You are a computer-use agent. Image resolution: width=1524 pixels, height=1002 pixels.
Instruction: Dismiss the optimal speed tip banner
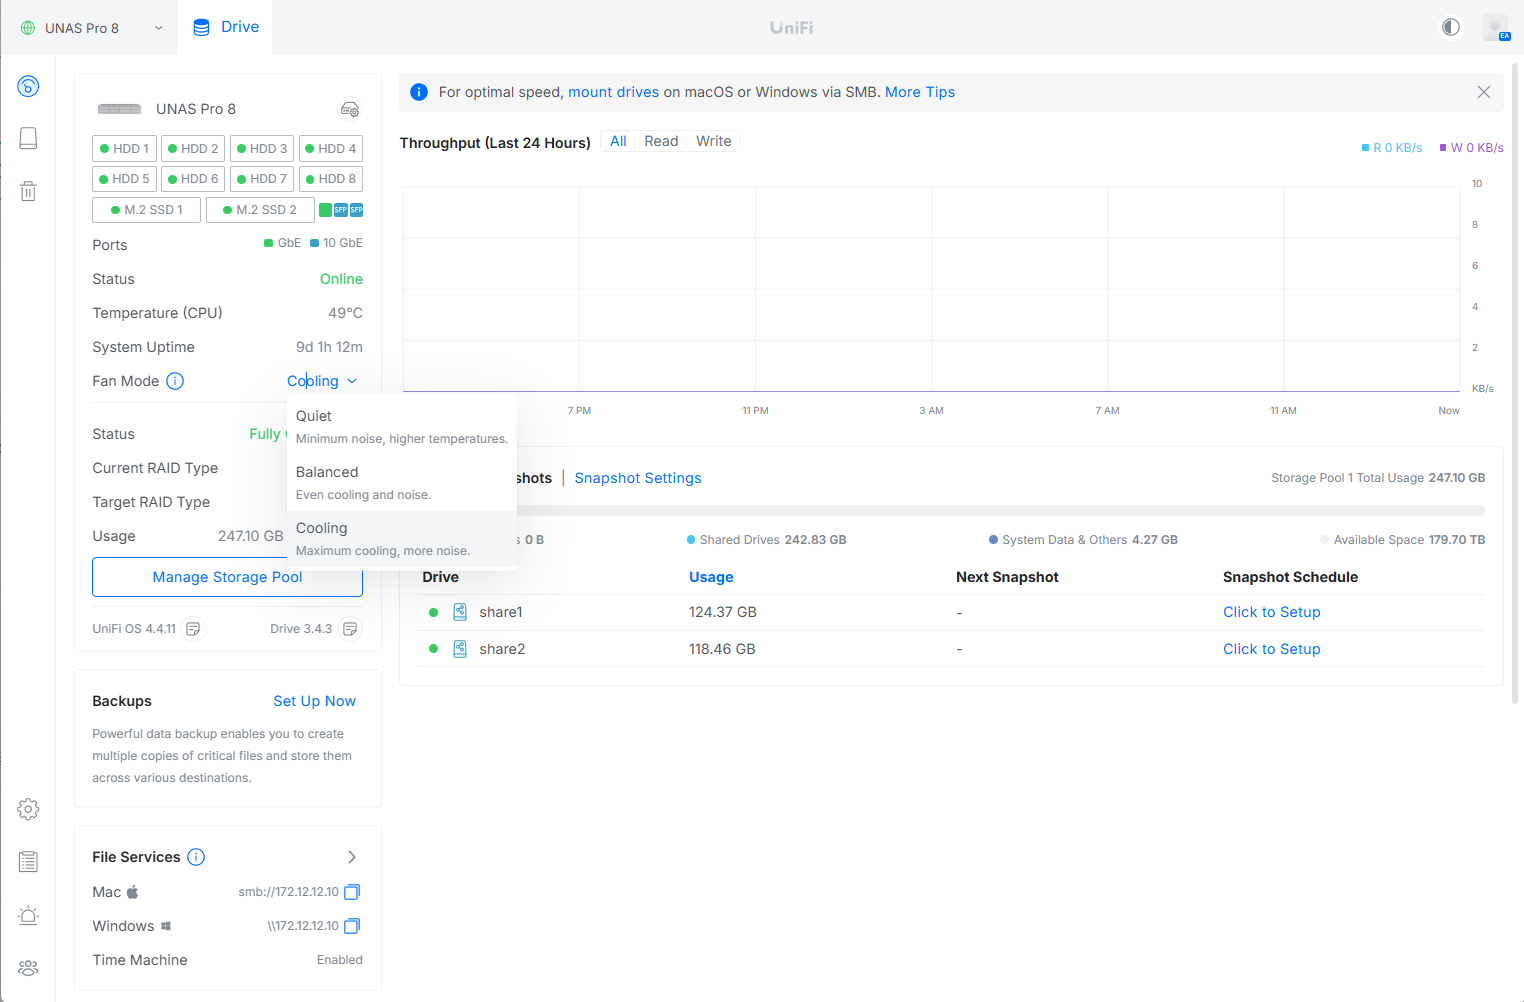[1484, 92]
